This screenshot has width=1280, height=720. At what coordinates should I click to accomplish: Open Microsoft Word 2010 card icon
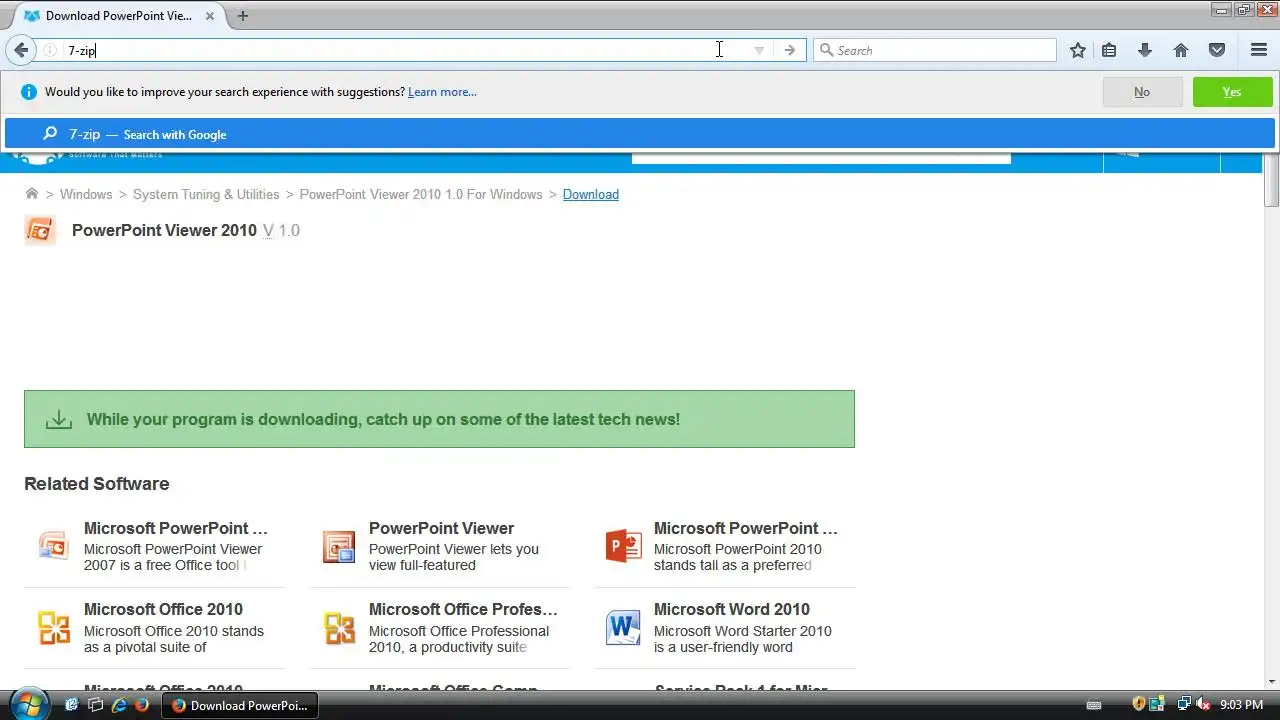(x=624, y=628)
